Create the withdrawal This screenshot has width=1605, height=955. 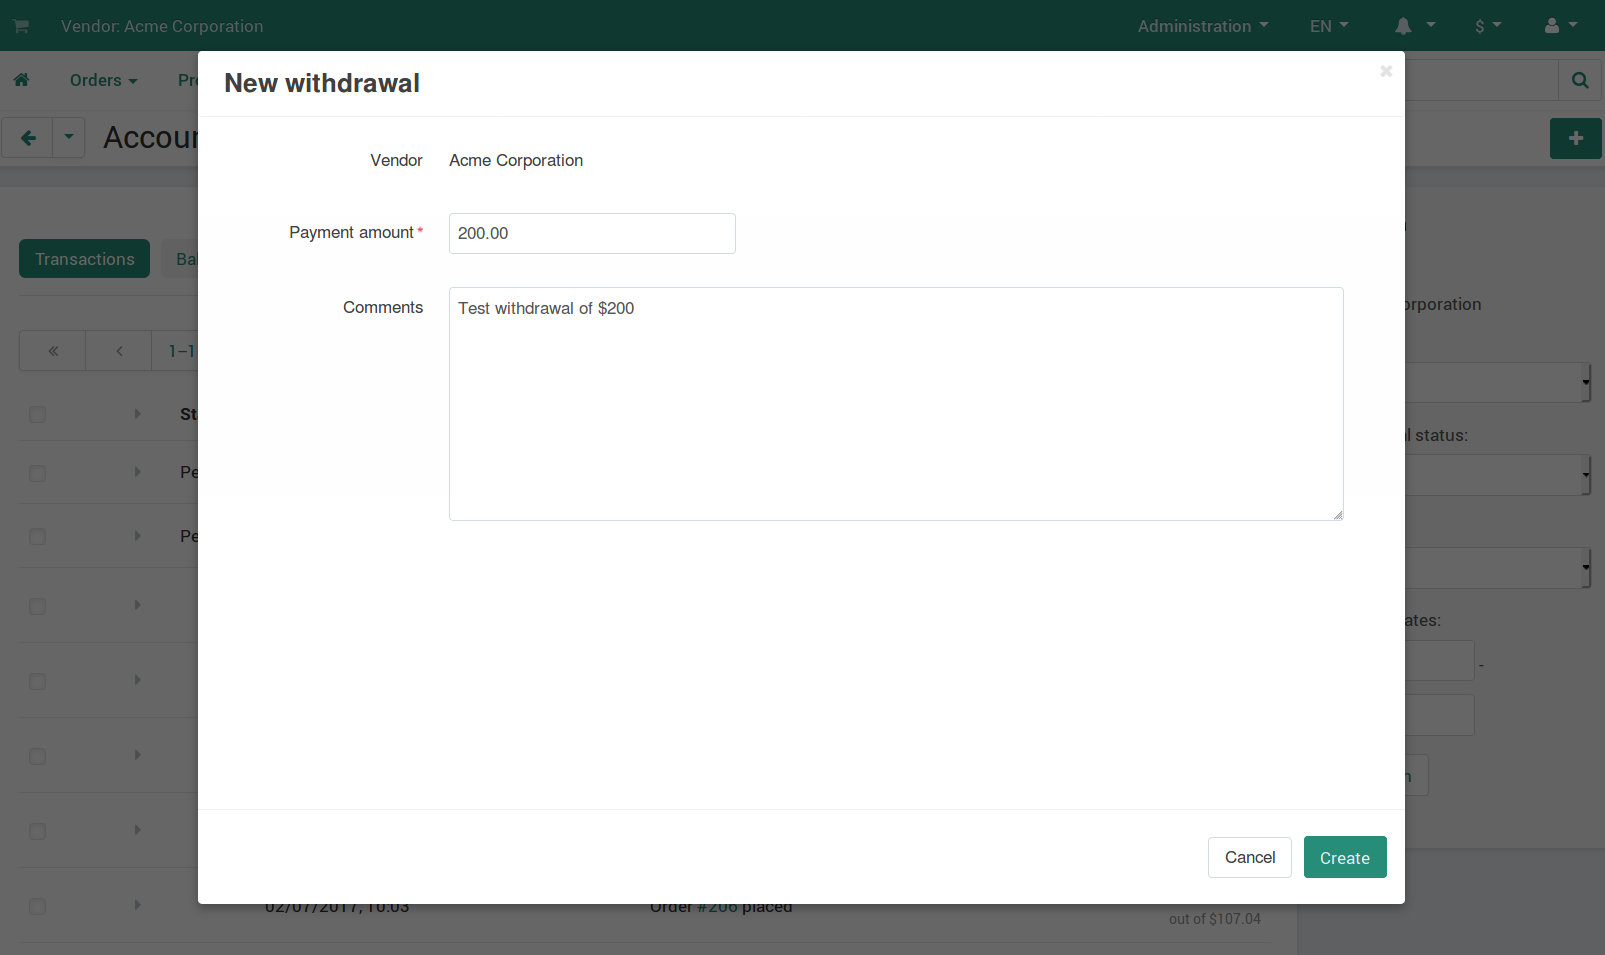(1345, 857)
